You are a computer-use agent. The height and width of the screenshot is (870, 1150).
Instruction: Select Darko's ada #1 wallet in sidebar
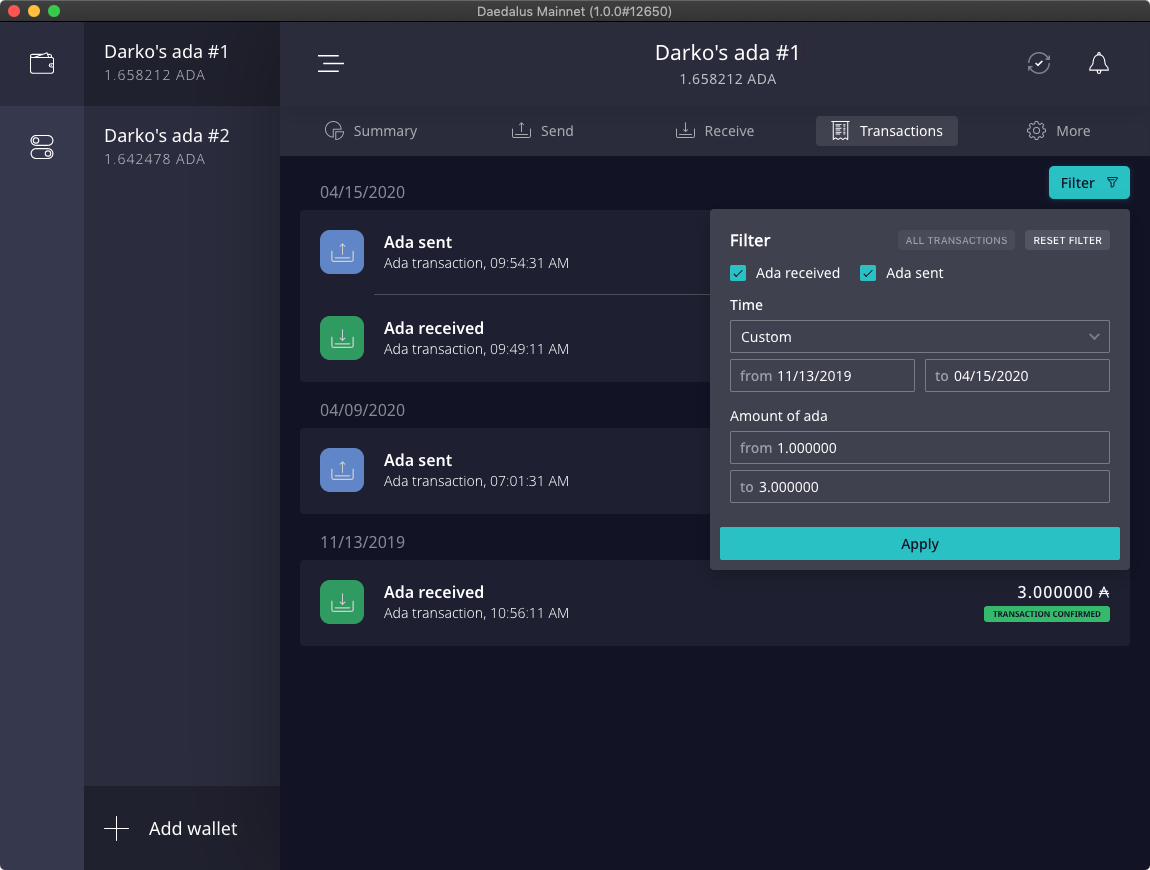[x=182, y=64]
